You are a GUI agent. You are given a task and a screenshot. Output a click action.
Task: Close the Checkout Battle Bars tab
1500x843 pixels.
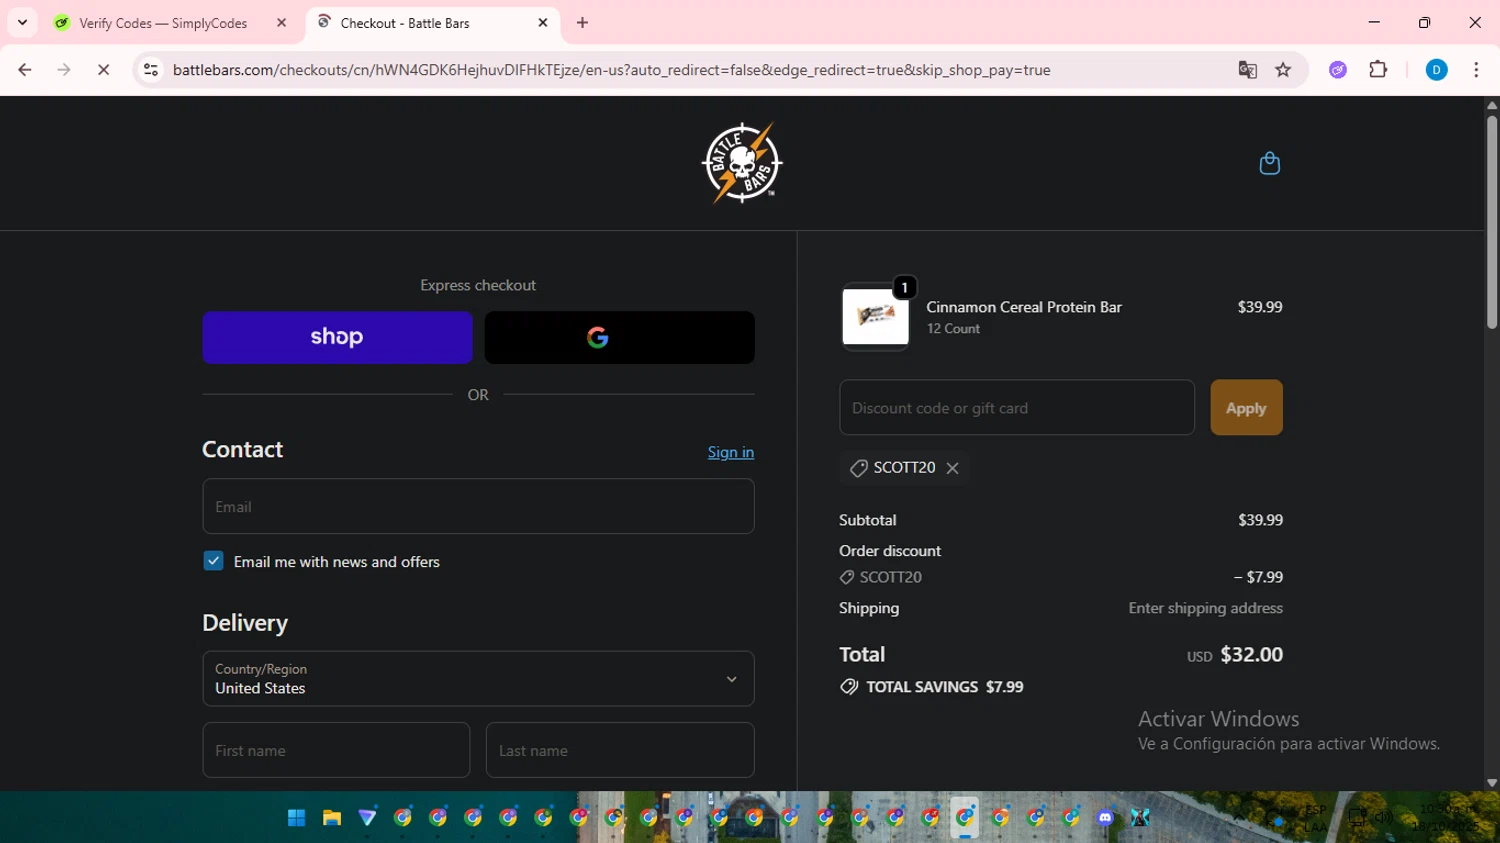click(543, 23)
